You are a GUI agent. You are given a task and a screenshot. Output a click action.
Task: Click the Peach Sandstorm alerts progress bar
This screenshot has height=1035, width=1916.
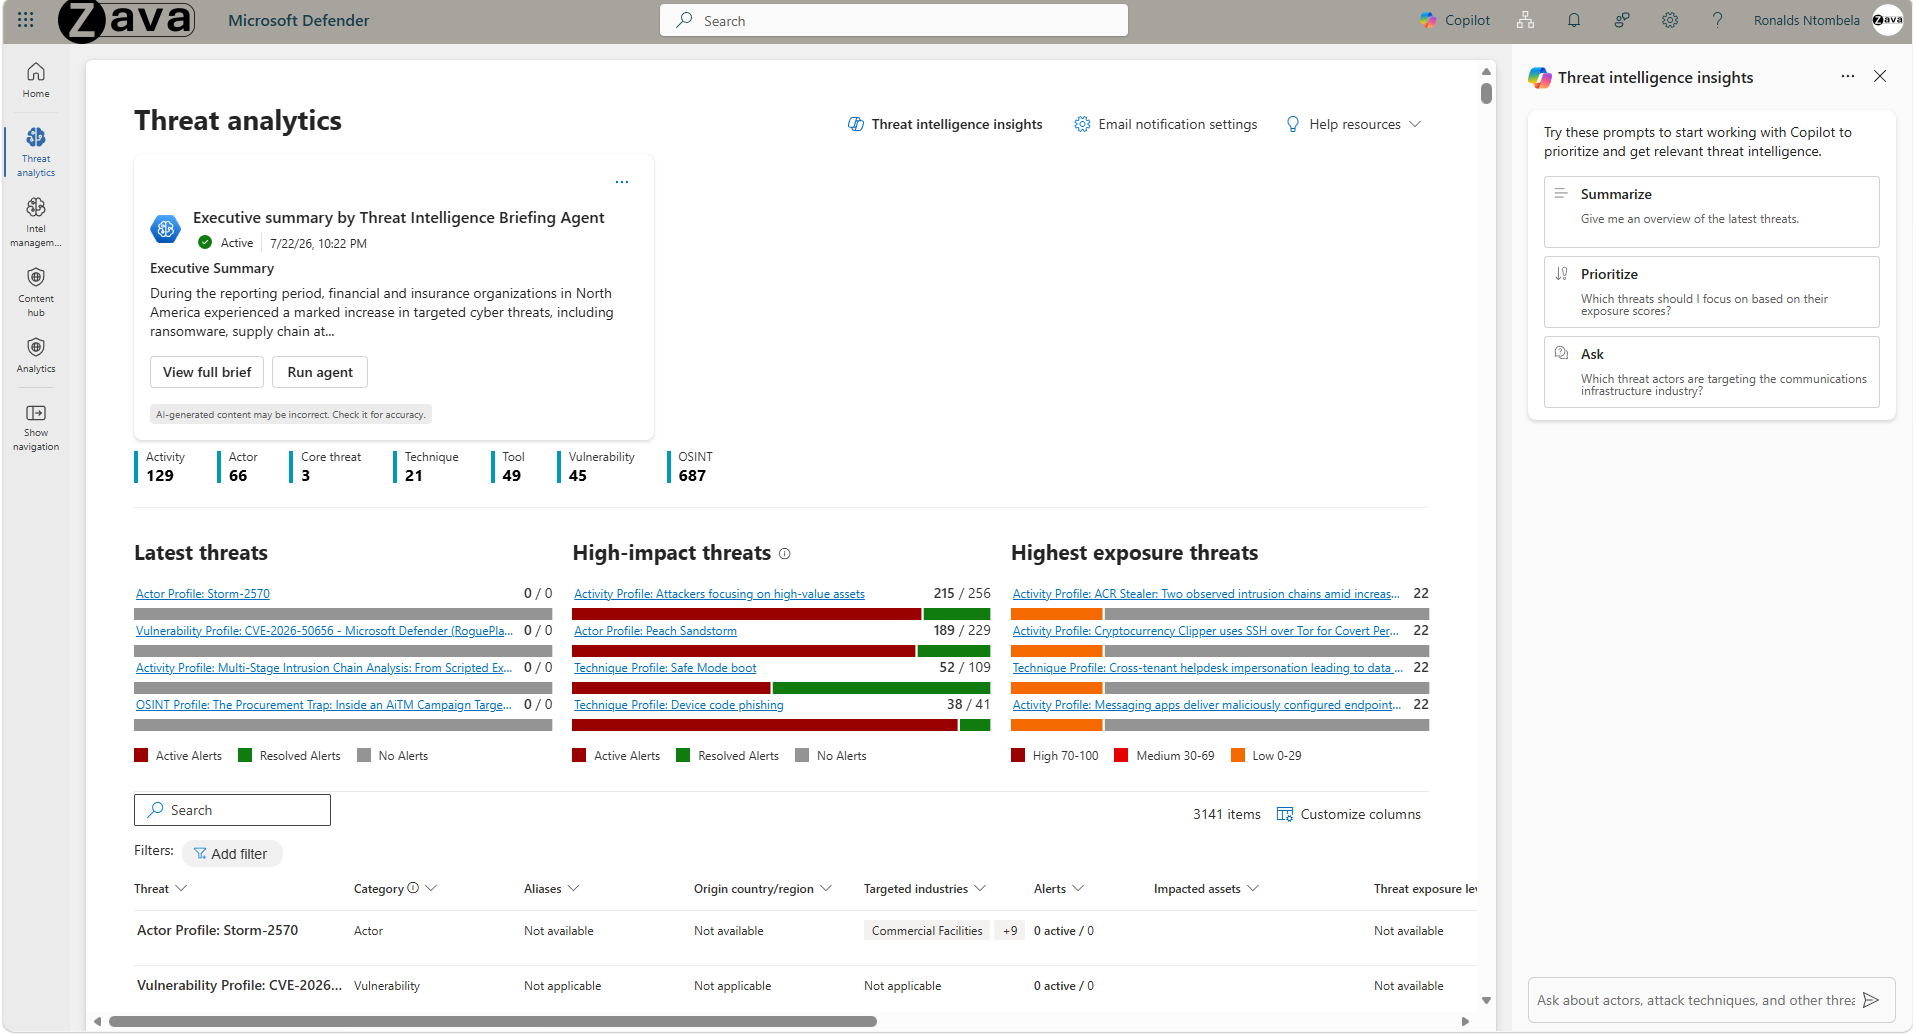coord(781,651)
